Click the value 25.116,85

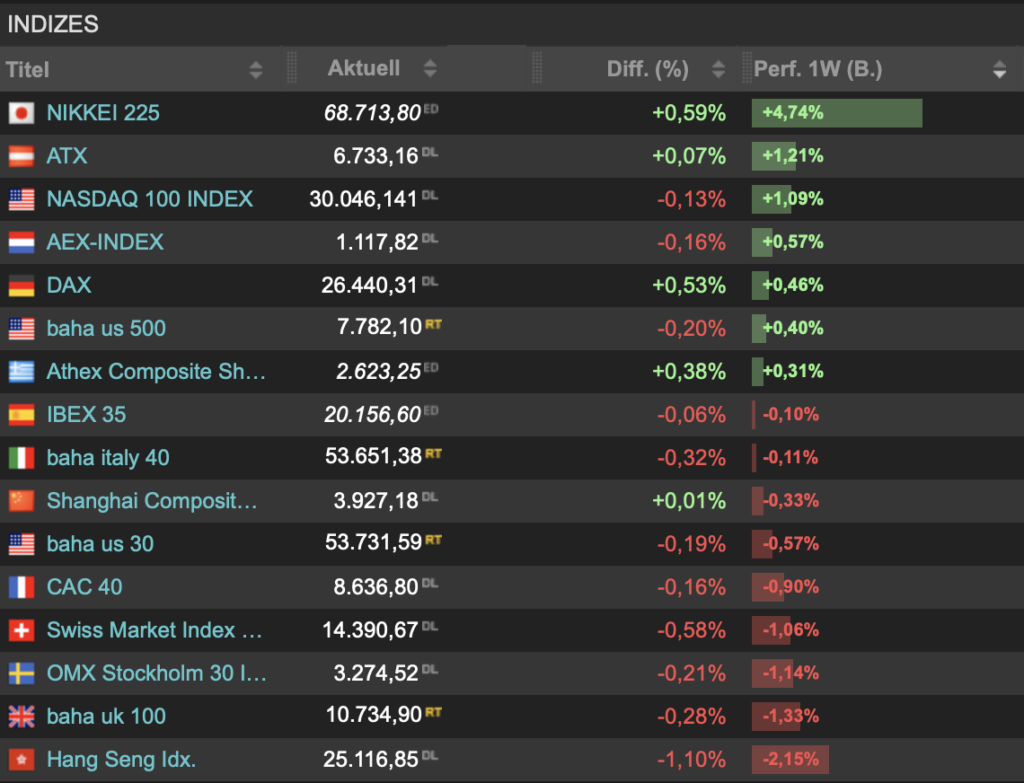click(x=370, y=759)
